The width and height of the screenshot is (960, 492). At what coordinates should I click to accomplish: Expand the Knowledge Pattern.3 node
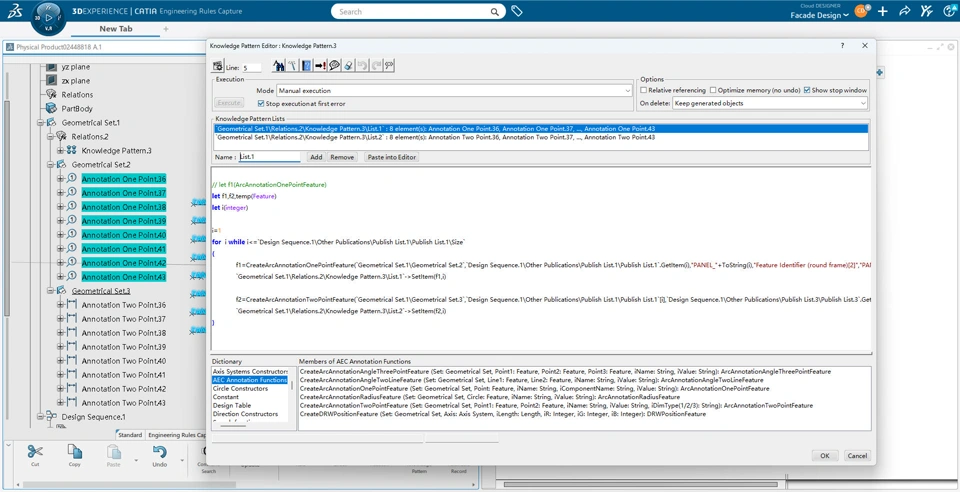[60, 151]
